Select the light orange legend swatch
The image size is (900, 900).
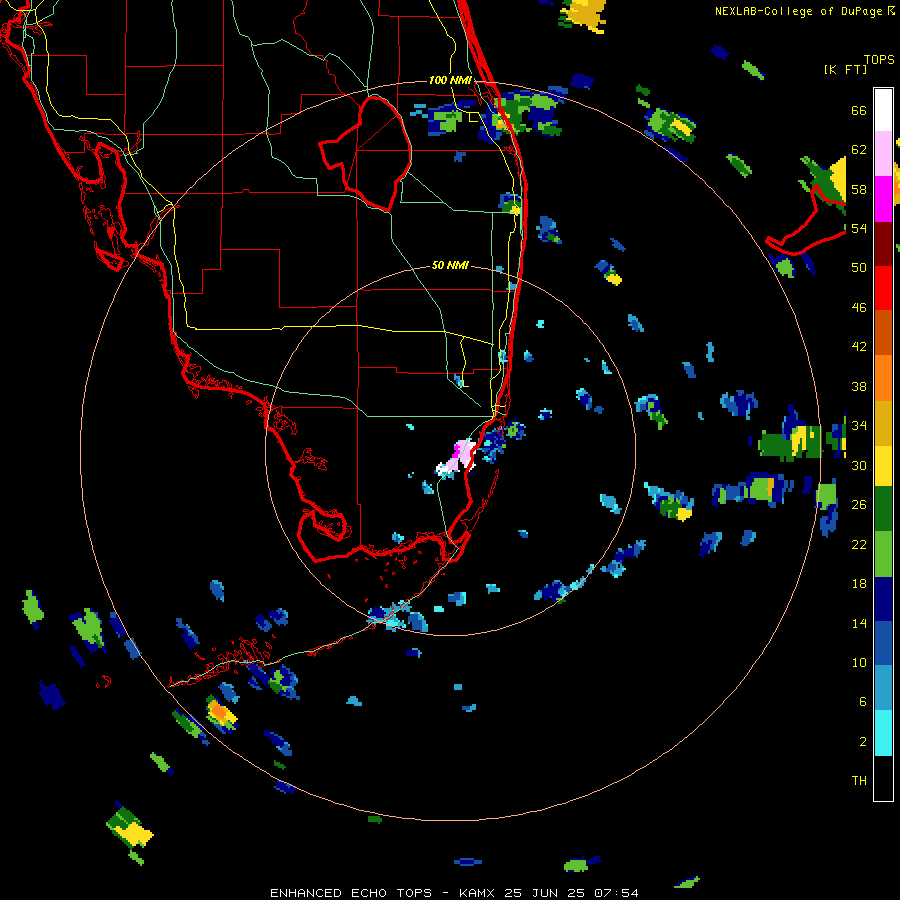point(883,378)
